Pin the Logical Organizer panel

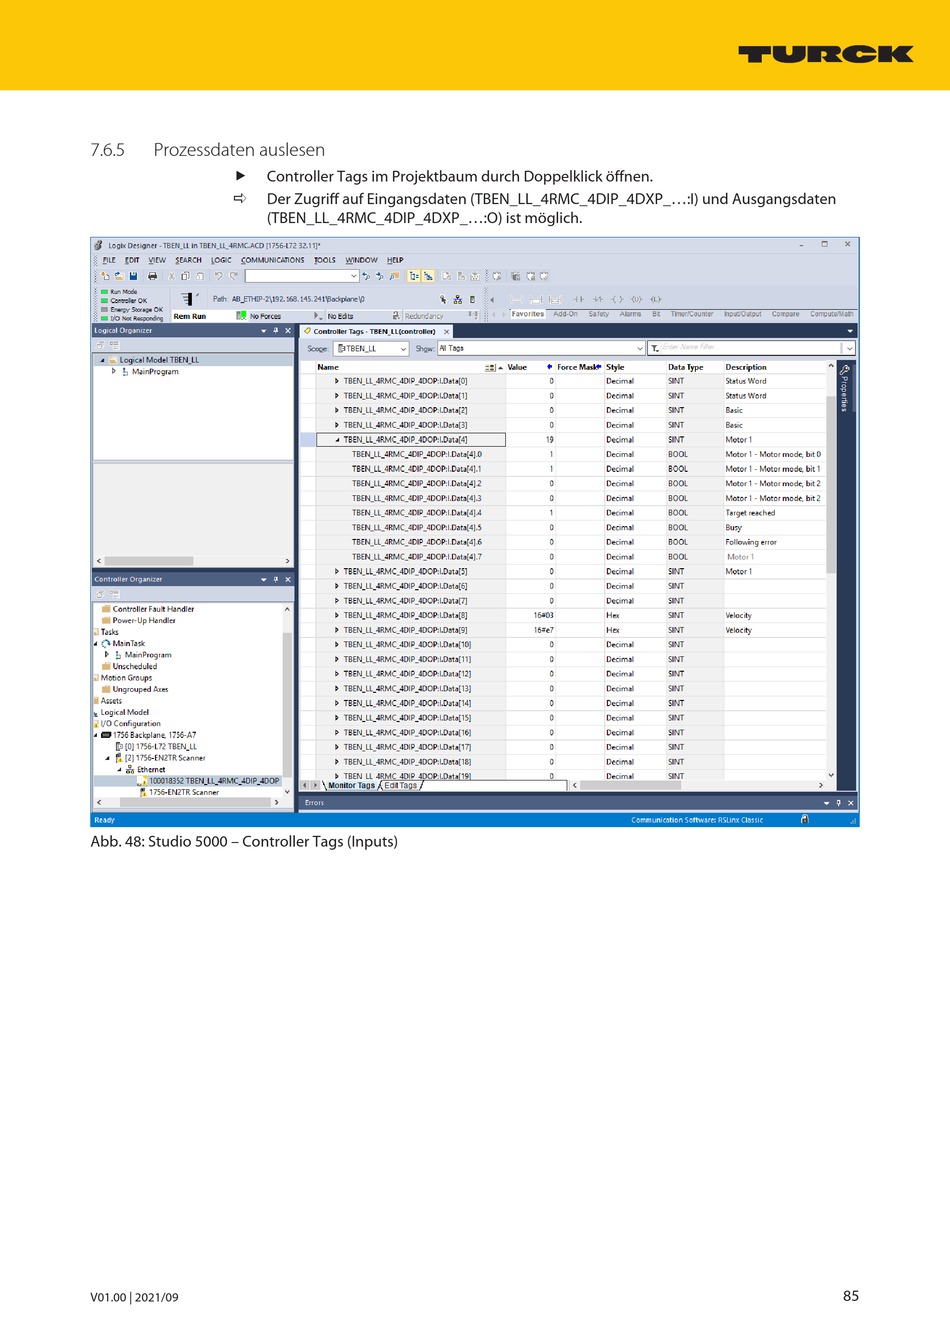click(x=276, y=331)
